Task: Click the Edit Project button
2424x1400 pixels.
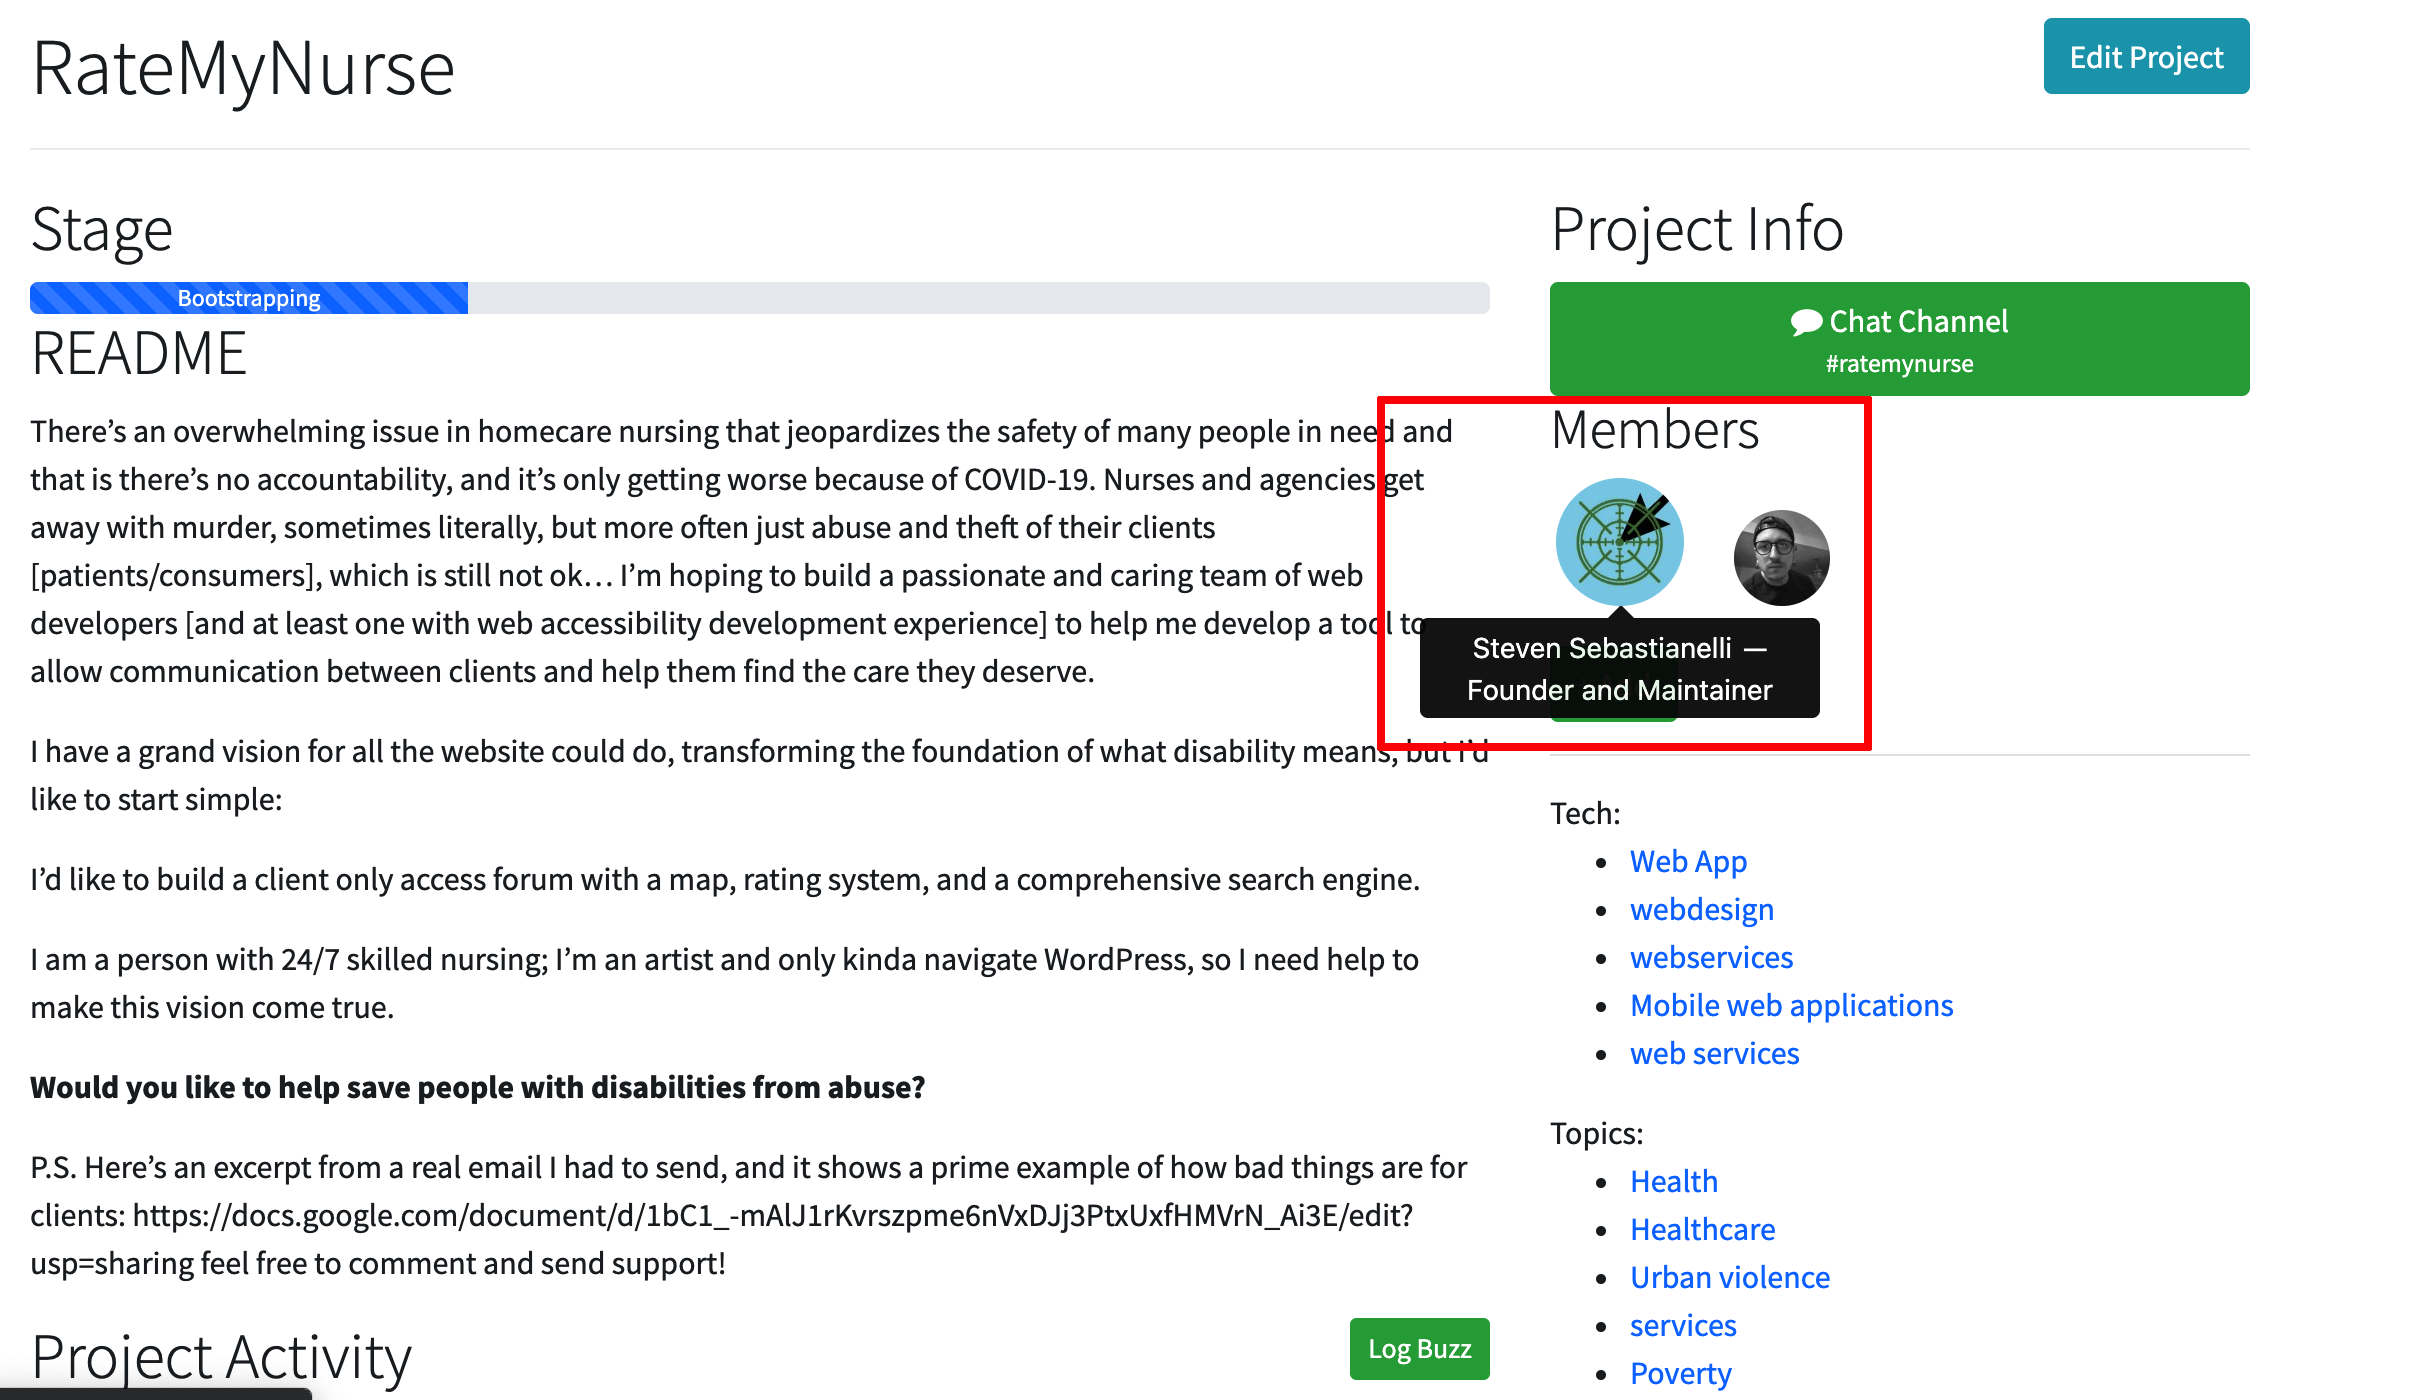Action: [2145, 57]
